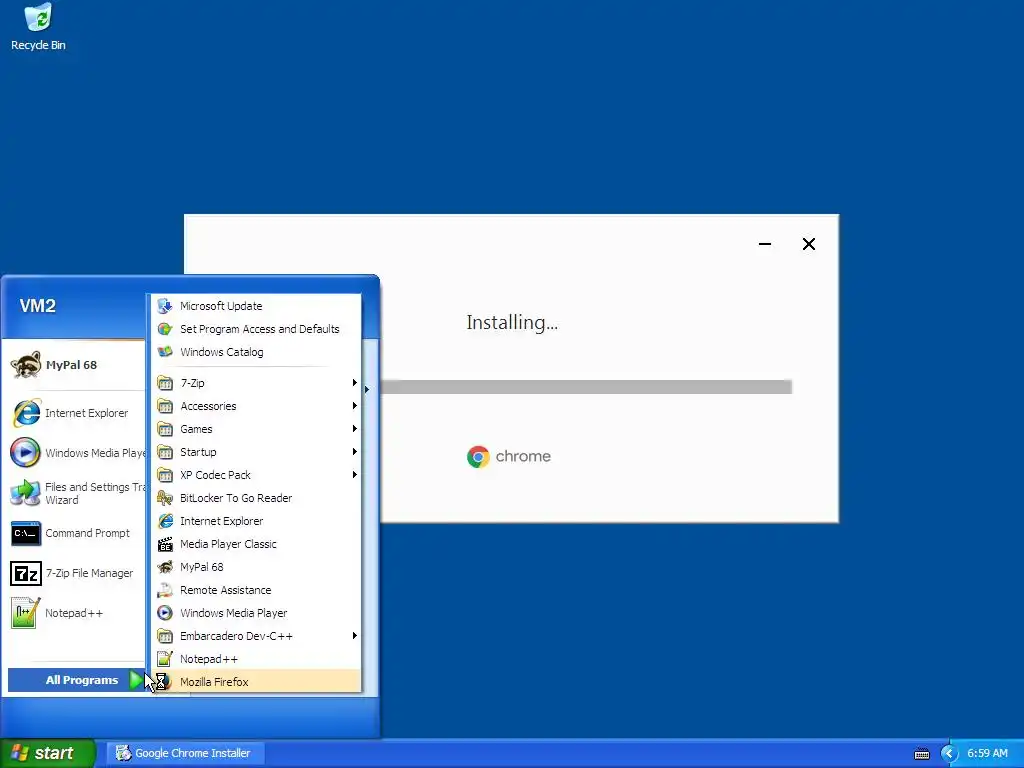This screenshot has width=1024, height=768.
Task: Expand the XP Codec Pack submenu arrow
Action: pyautogui.click(x=355, y=475)
